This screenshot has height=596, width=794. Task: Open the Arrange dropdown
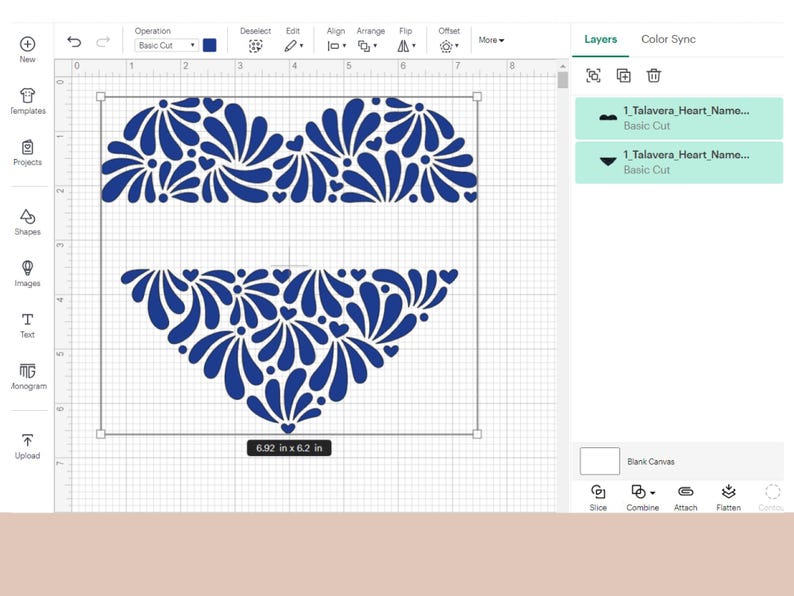point(367,46)
